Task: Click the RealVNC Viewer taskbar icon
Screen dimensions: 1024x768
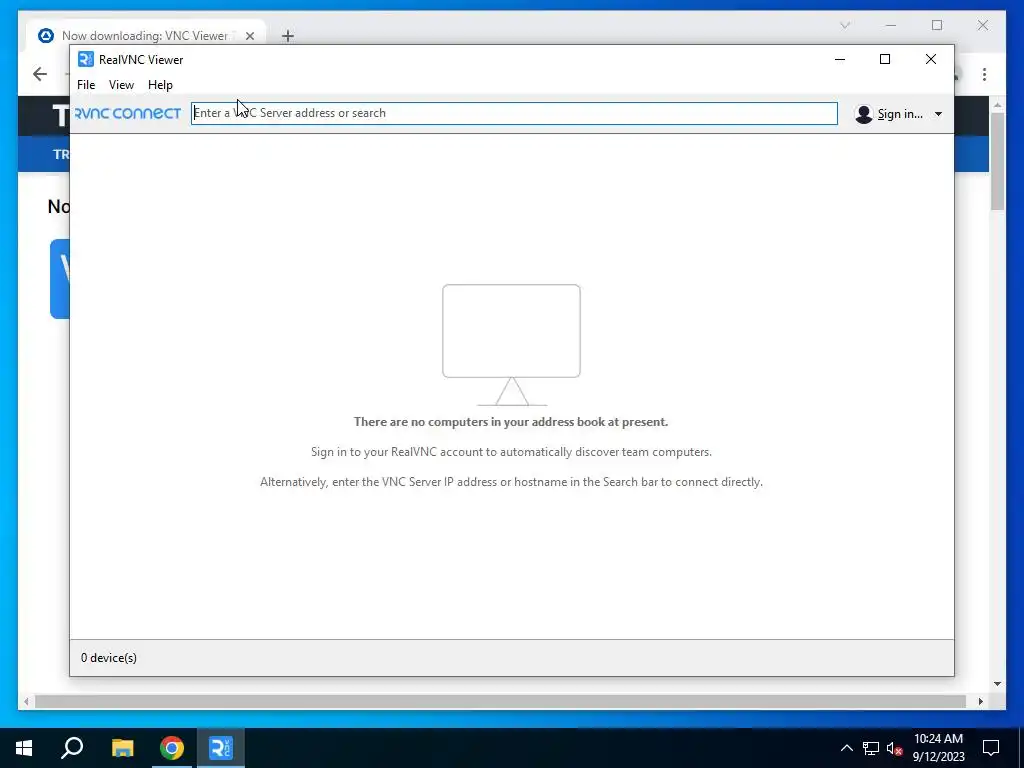Action: click(x=221, y=748)
